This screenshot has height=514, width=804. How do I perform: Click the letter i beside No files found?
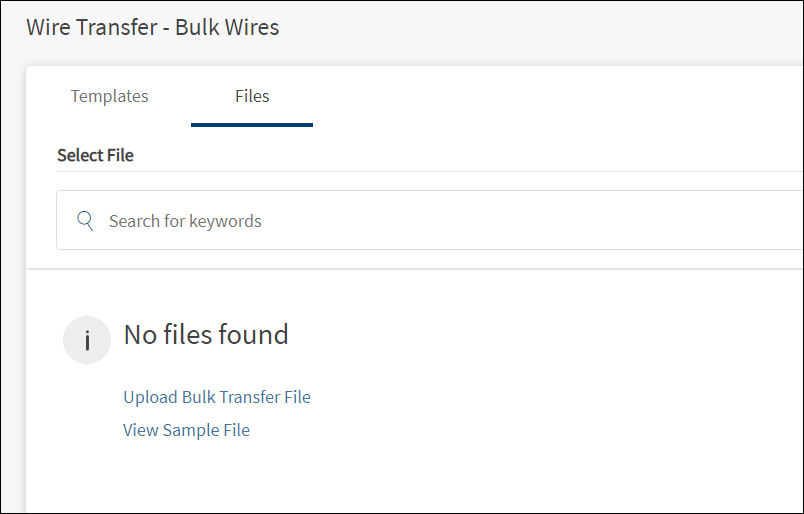click(87, 341)
